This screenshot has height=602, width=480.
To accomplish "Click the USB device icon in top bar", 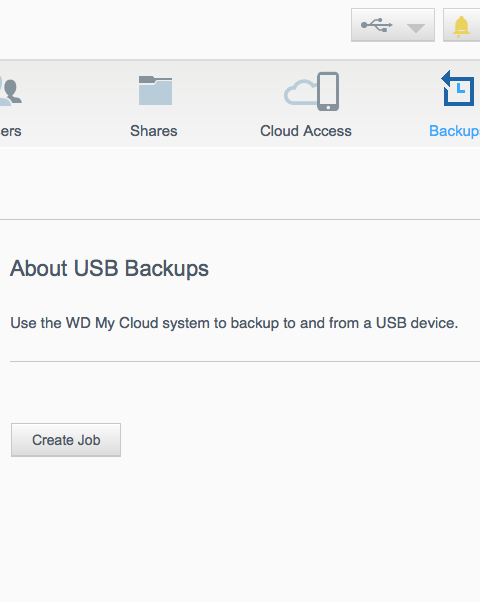I will click(377, 25).
